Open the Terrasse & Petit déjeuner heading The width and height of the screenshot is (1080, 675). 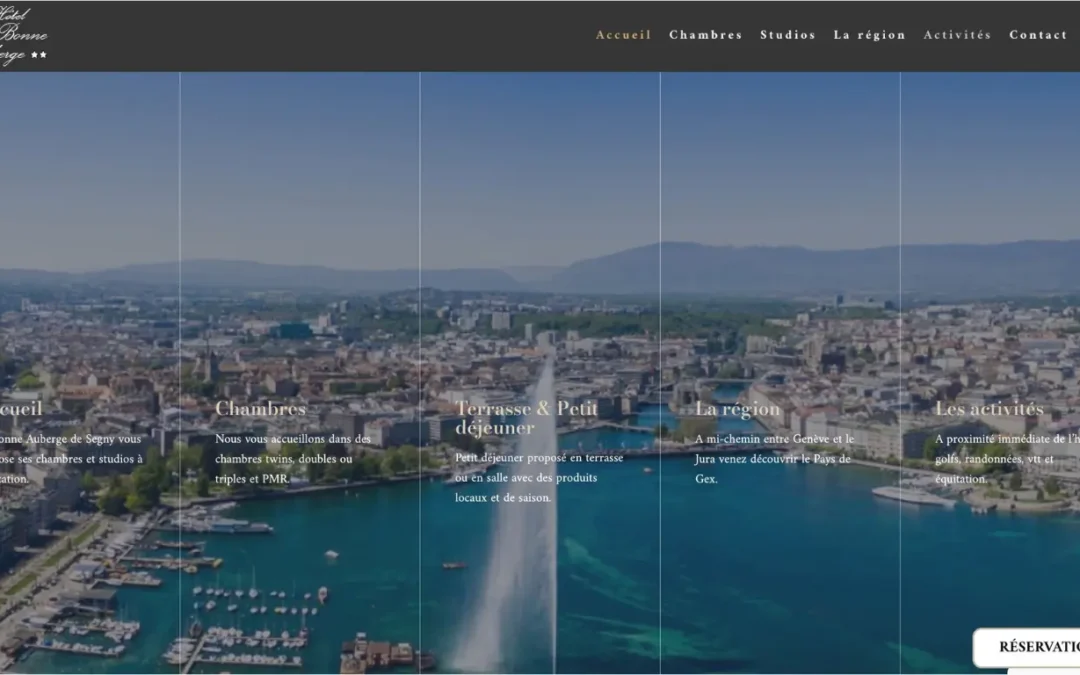click(x=526, y=418)
